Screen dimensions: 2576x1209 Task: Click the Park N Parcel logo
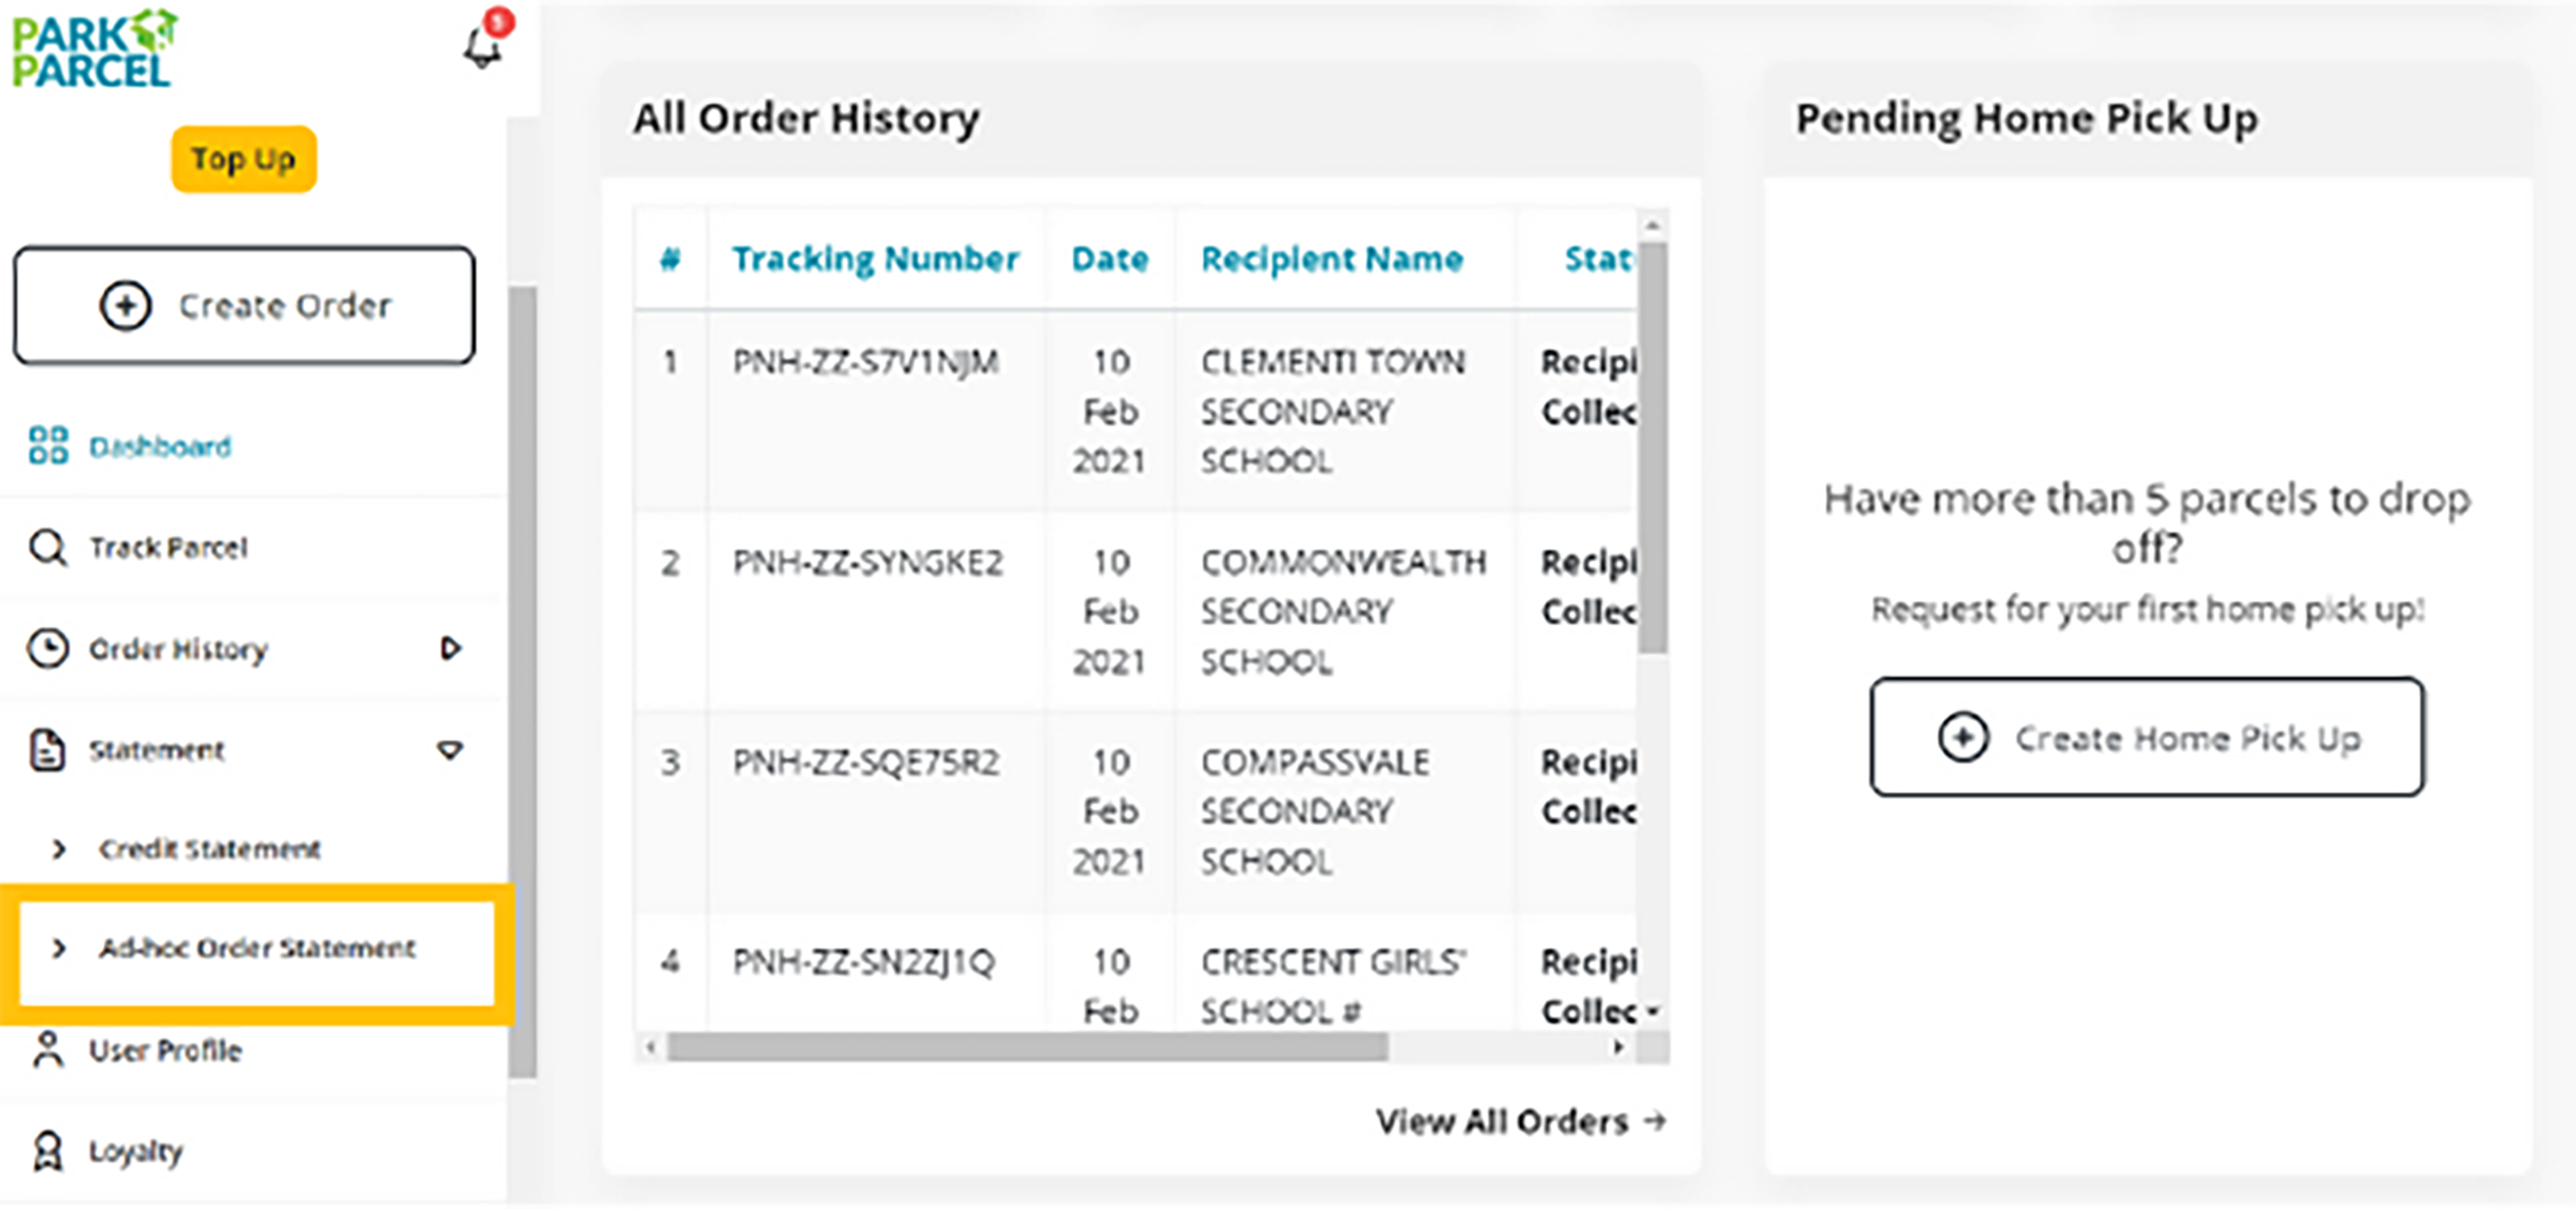click(x=93, y=50)
